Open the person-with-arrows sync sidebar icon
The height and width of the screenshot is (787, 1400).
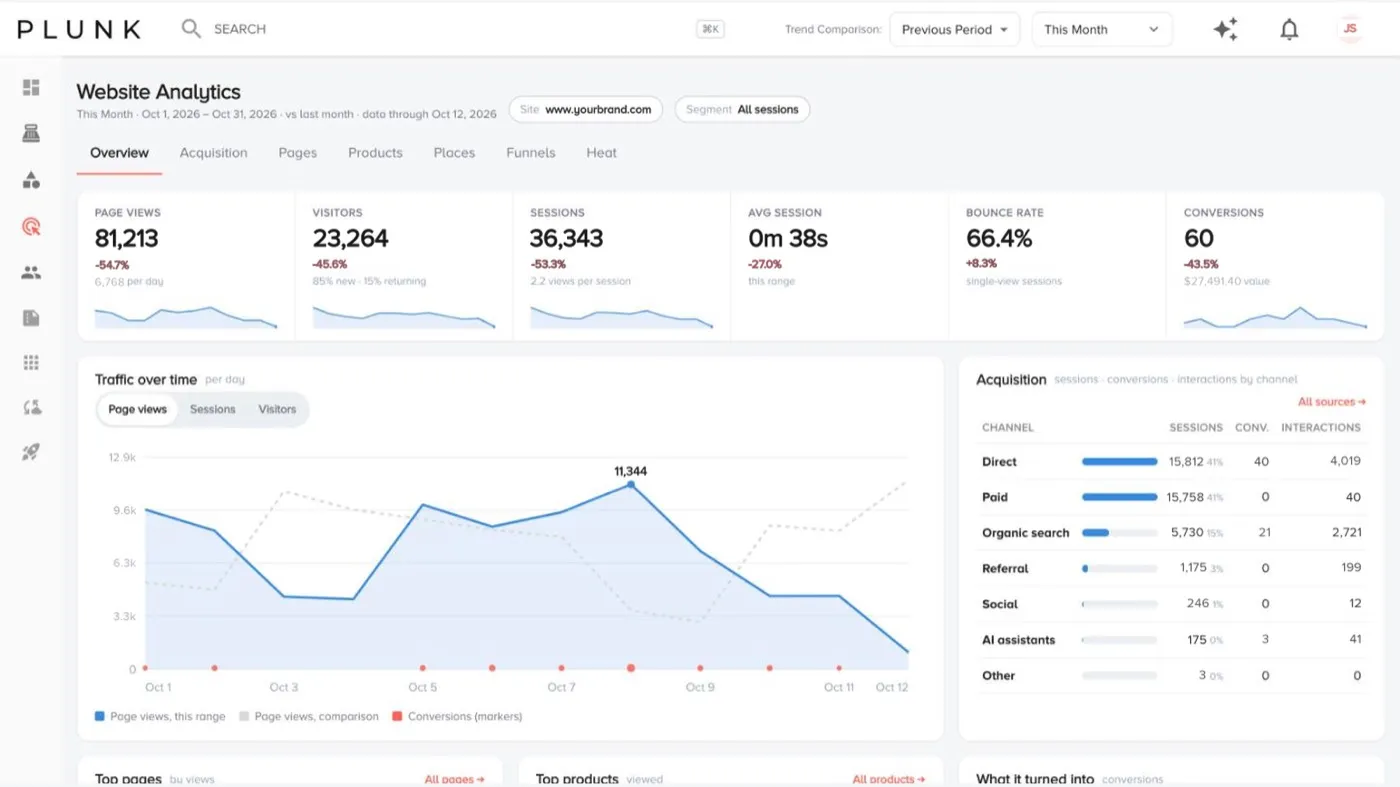(31, 407)
